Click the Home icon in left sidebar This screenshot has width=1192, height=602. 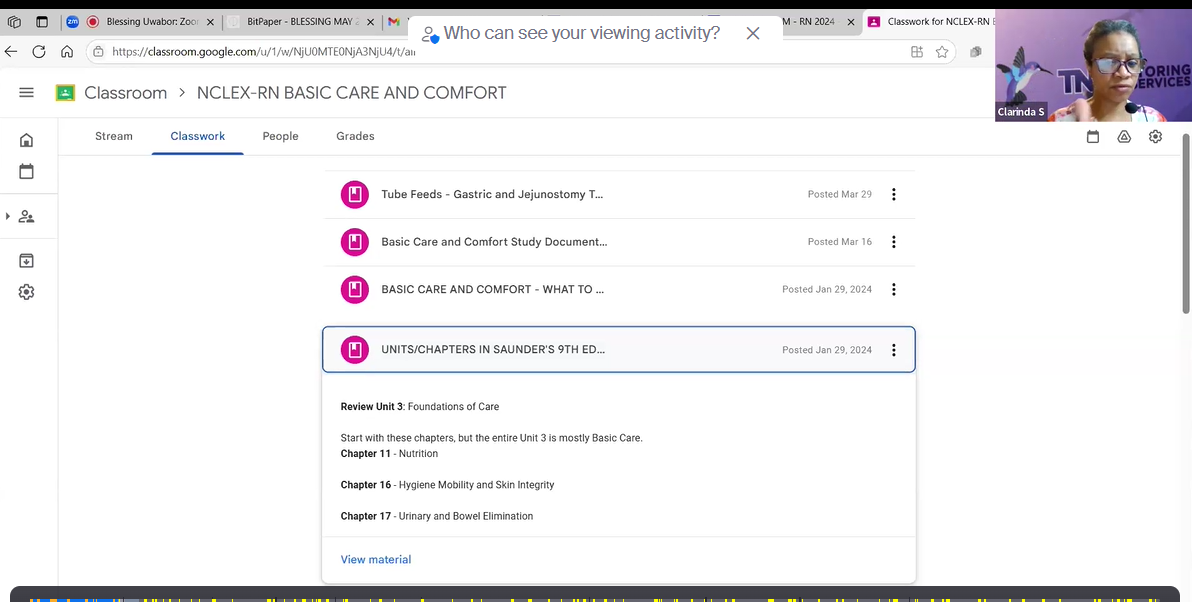[x=27, y=140]
